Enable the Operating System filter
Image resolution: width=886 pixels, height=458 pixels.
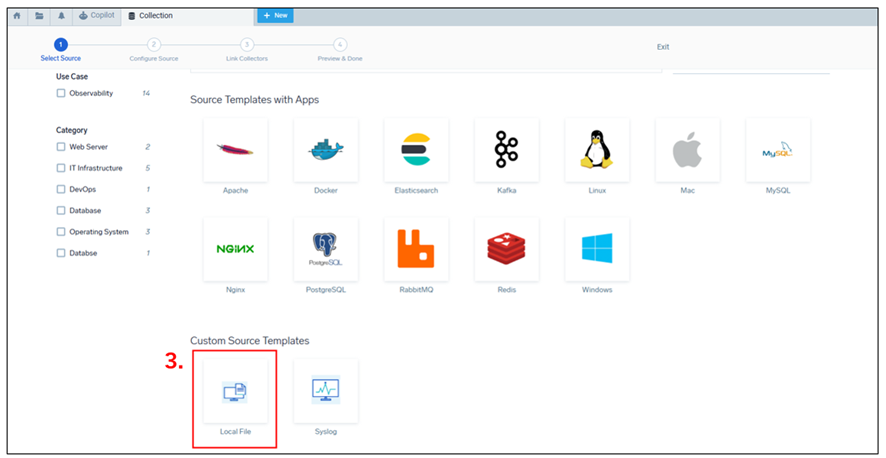(x=60, y=232)
